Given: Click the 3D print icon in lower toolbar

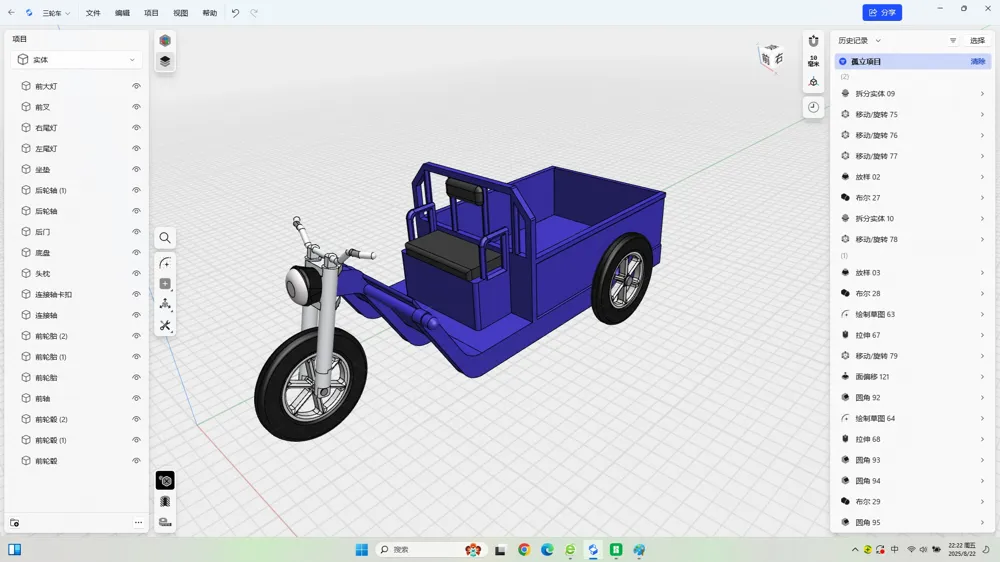Looking at the screenshot, I should pyautogui.click(x=165, y=501).
